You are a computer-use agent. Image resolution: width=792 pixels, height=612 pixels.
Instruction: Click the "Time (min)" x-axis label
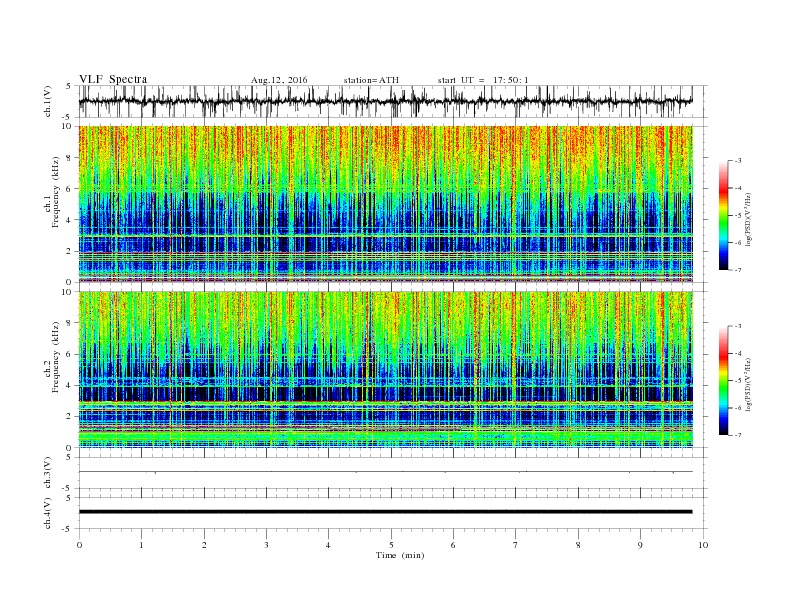(400, 555)
